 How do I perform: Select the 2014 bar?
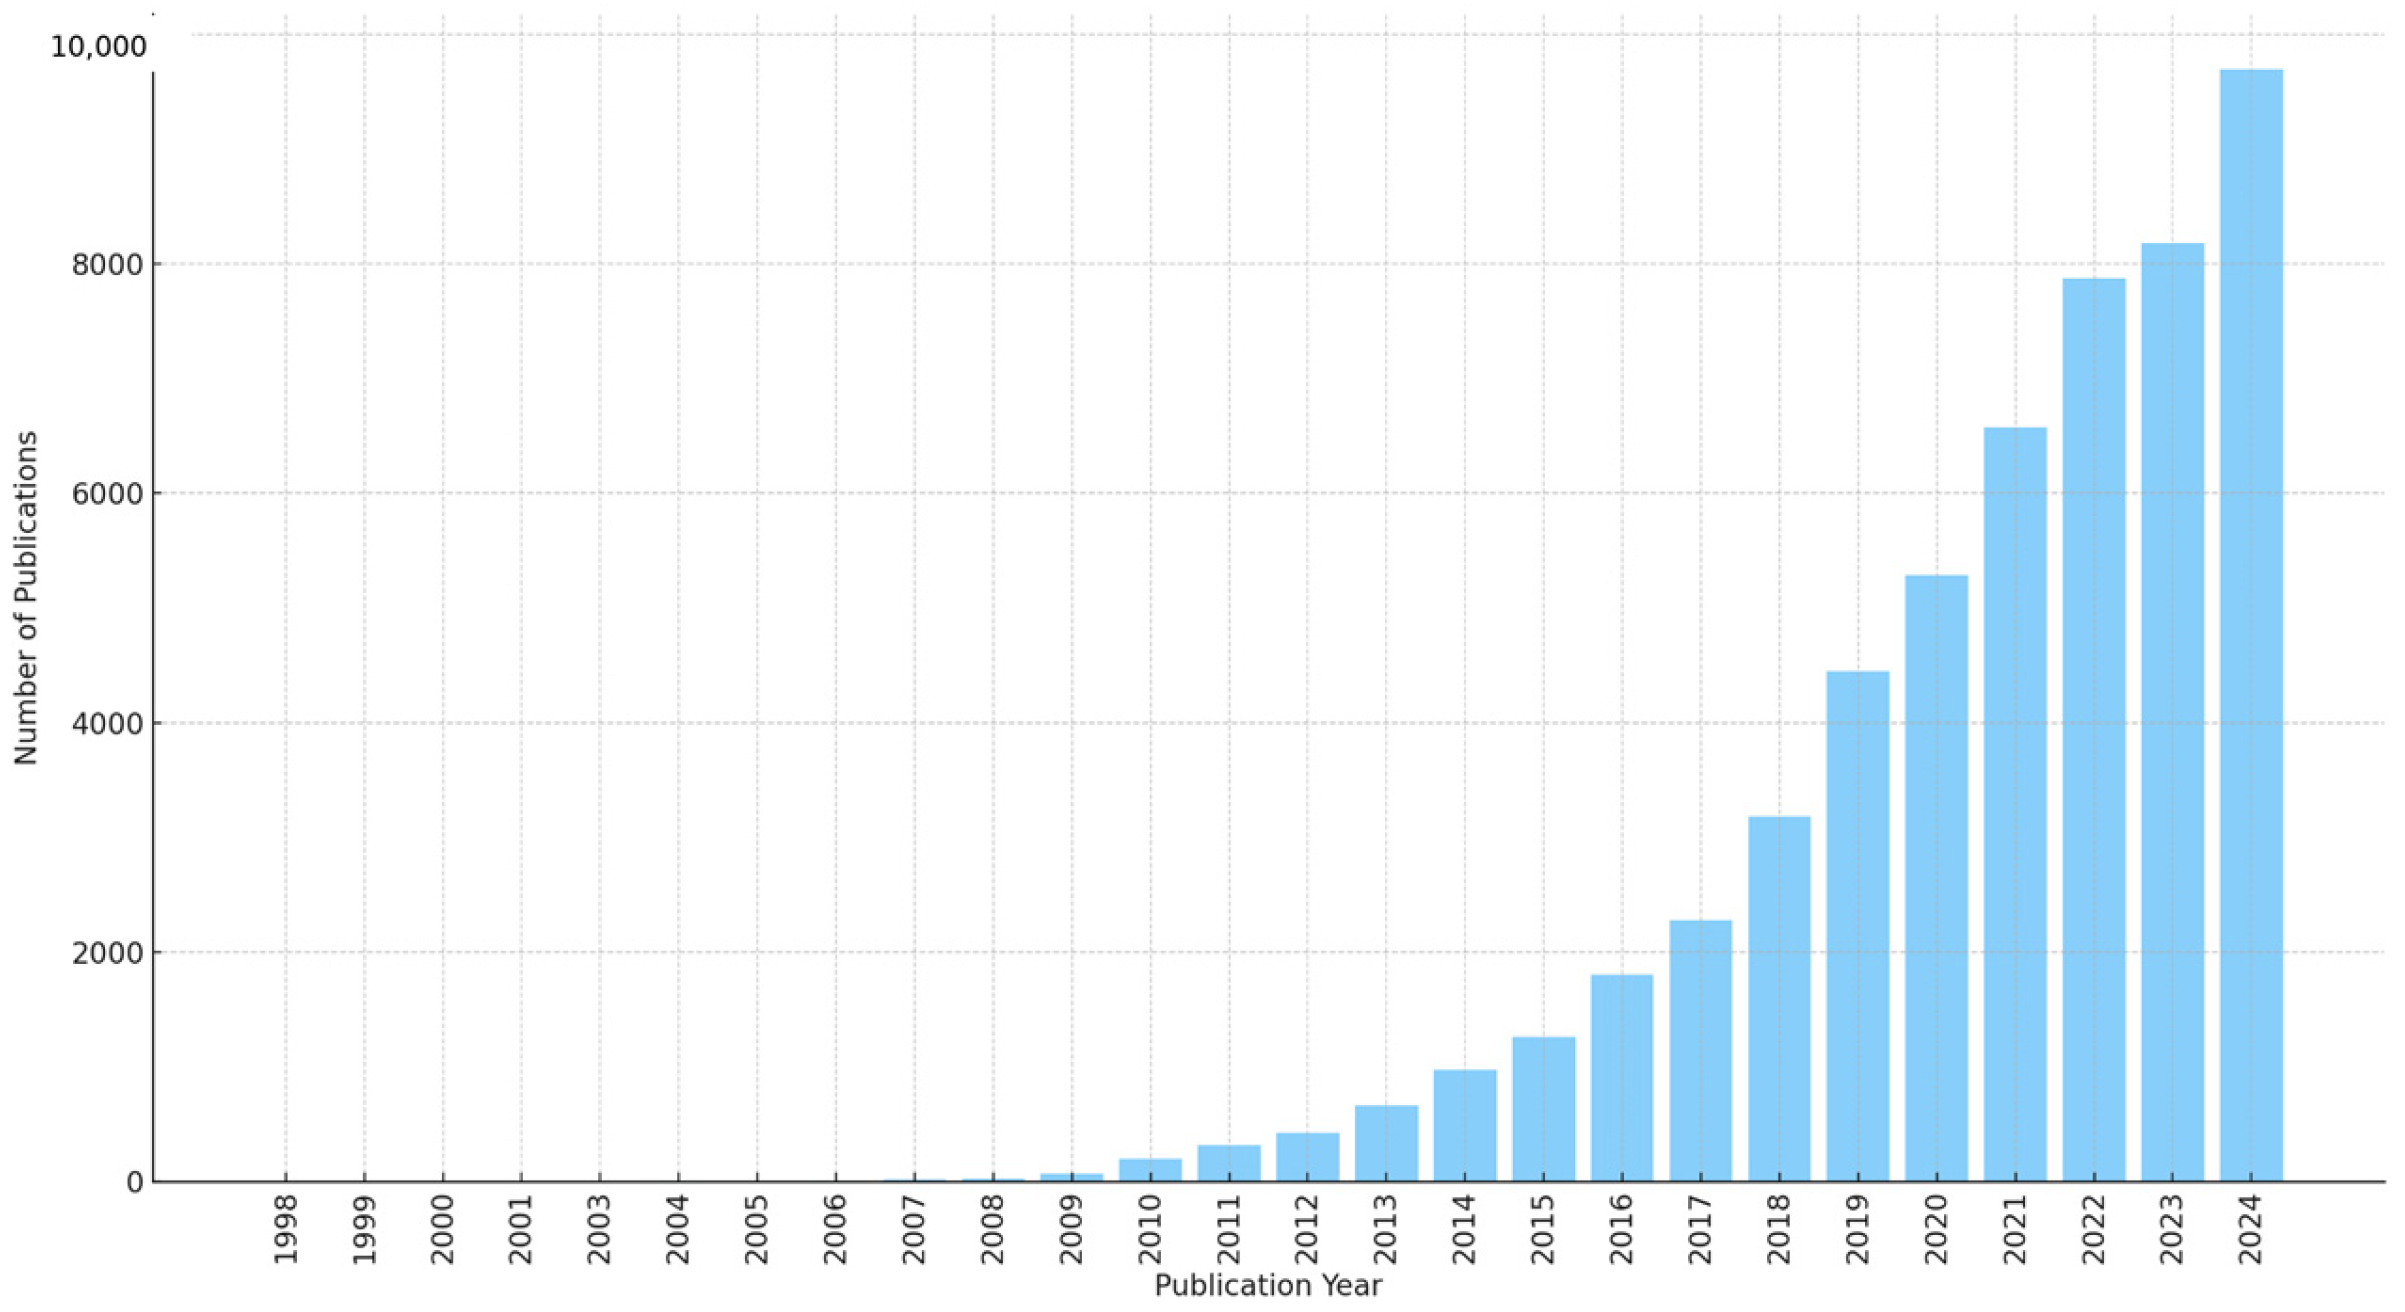click(x=1464, y=1126)
